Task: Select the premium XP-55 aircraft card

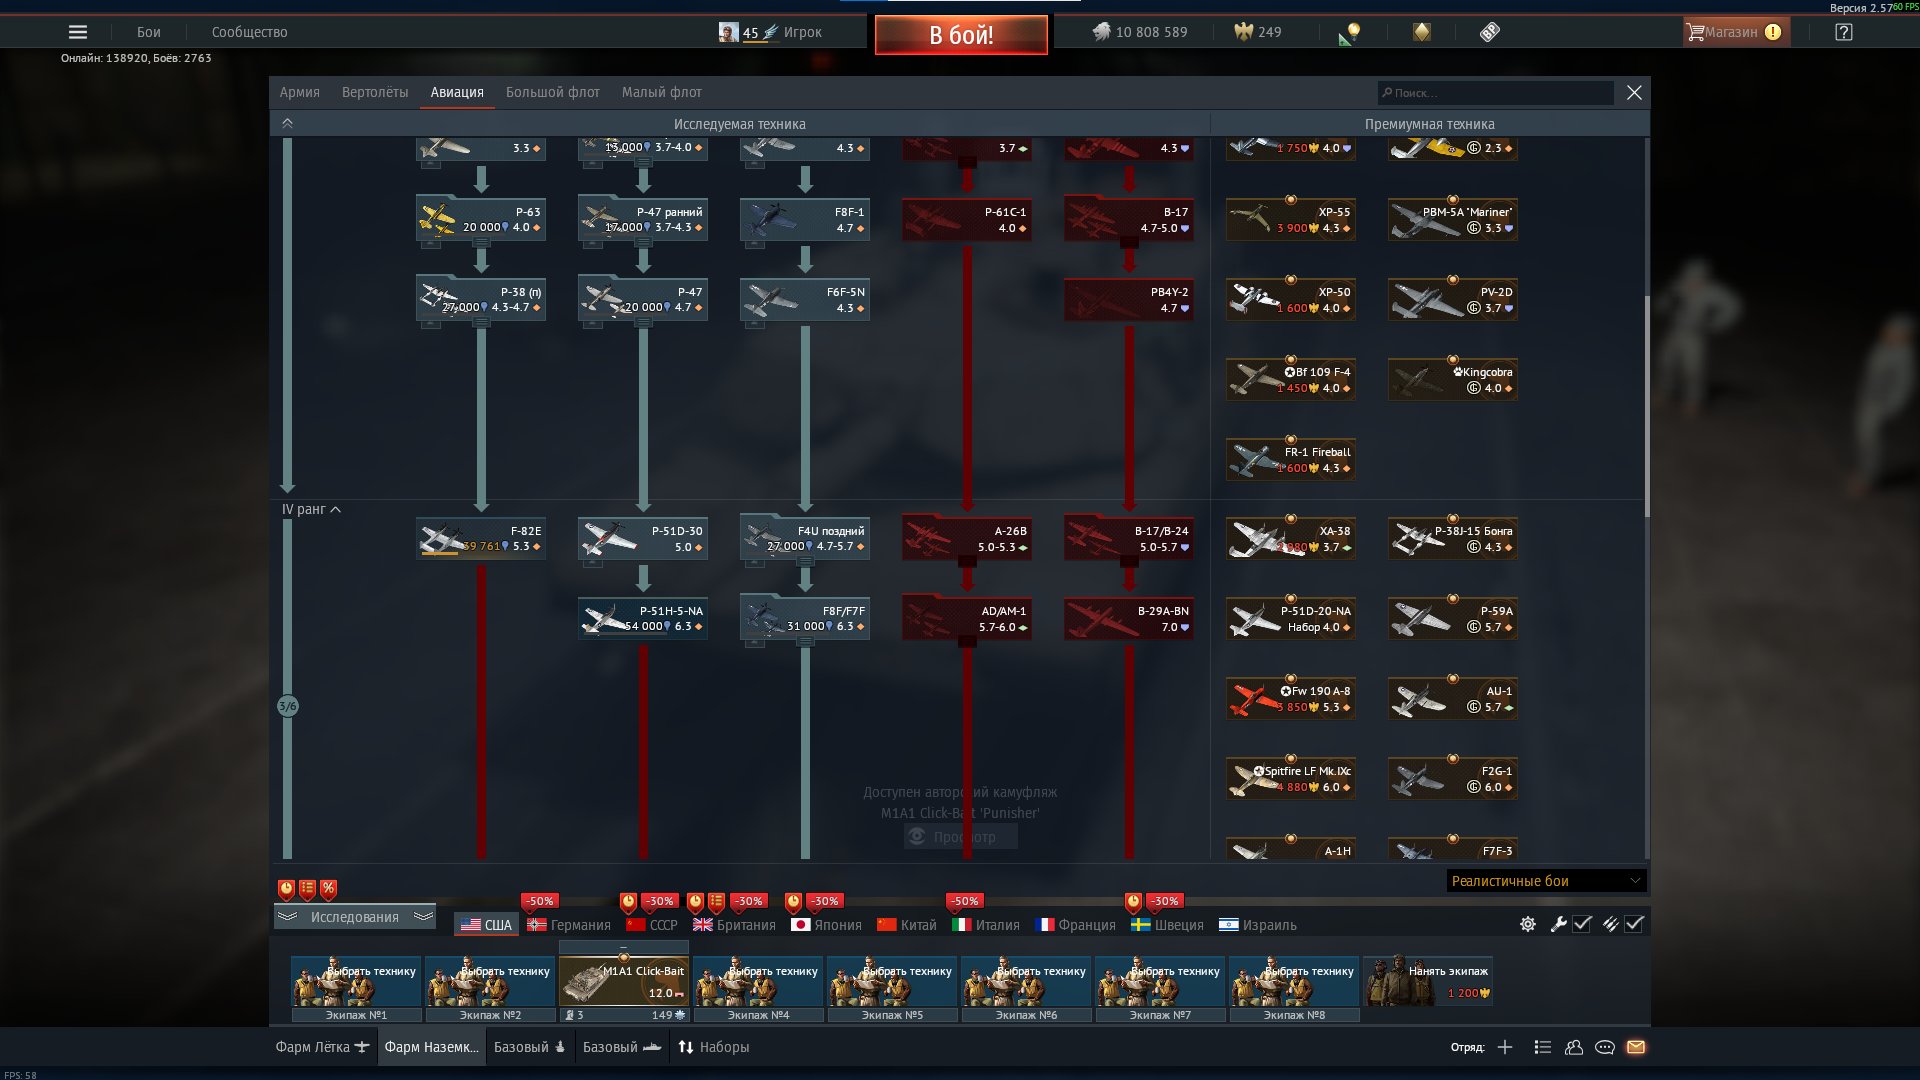Action: click(1291, 219)
